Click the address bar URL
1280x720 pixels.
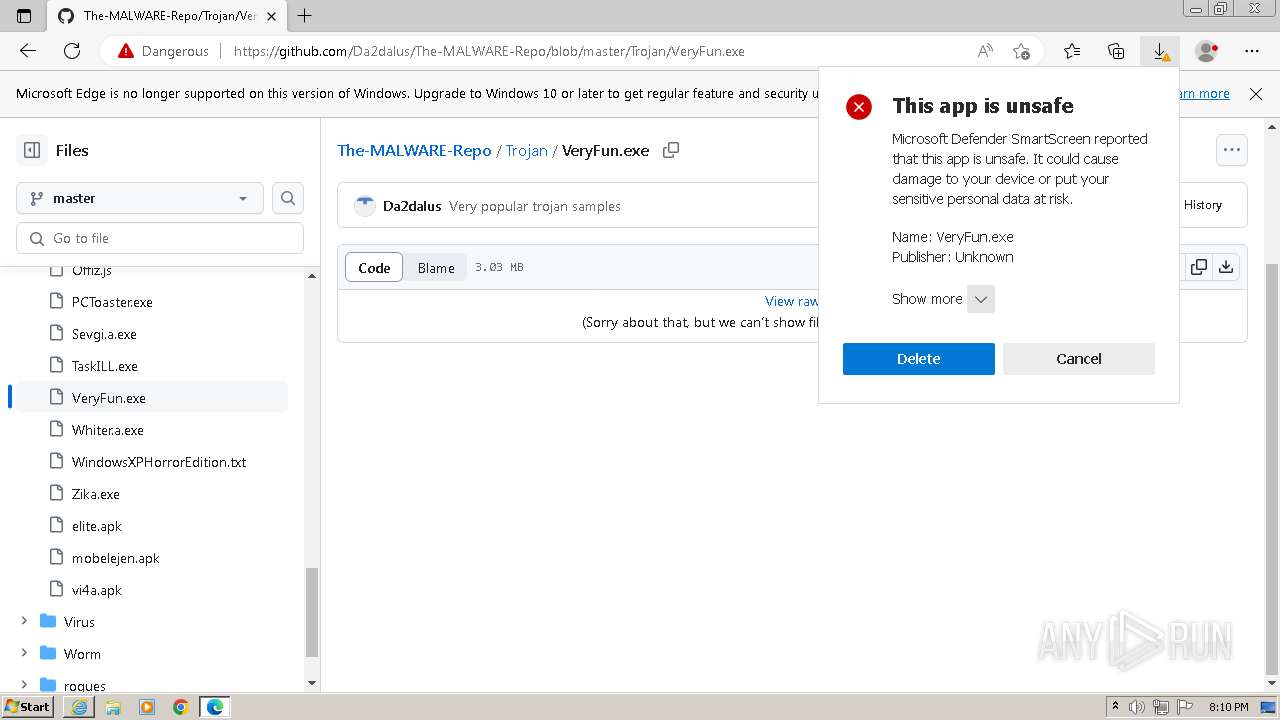tap(489, 51)
